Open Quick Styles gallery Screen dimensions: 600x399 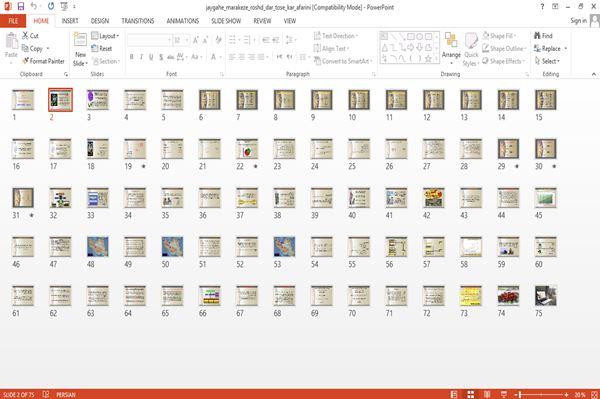(471, 50)
